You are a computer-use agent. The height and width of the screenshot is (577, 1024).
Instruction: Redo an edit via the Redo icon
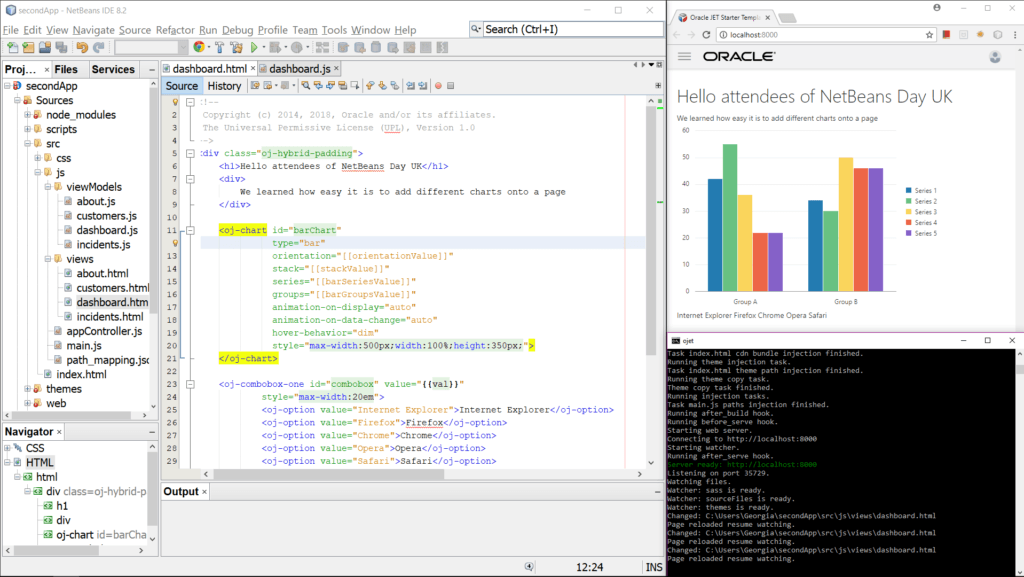click(x=99, y=48)
